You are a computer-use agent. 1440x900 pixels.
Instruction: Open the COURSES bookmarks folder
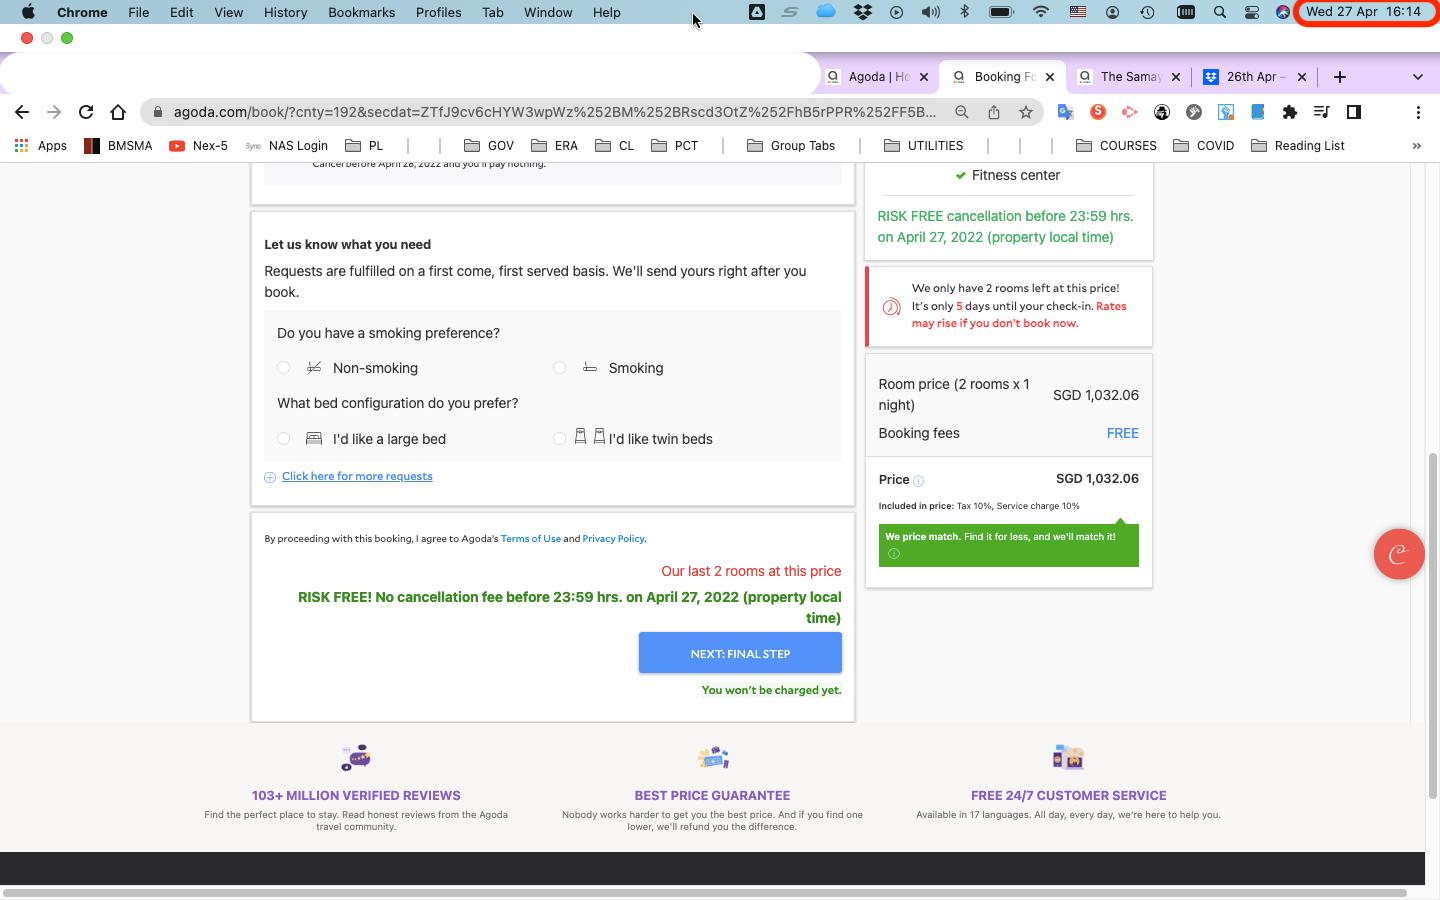point(1116,146)
